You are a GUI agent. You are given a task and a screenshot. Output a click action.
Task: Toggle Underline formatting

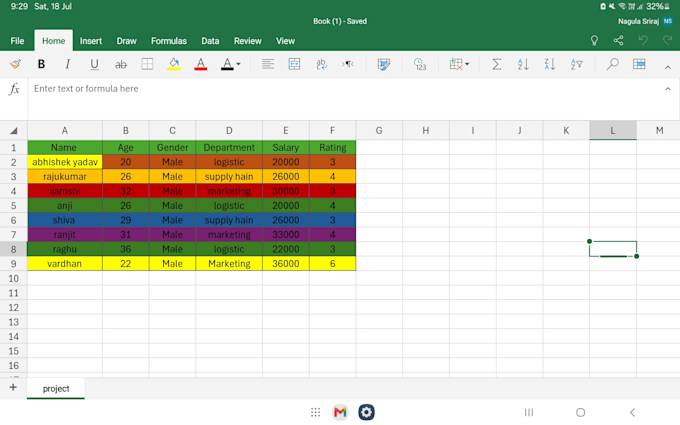coord(94,64)
